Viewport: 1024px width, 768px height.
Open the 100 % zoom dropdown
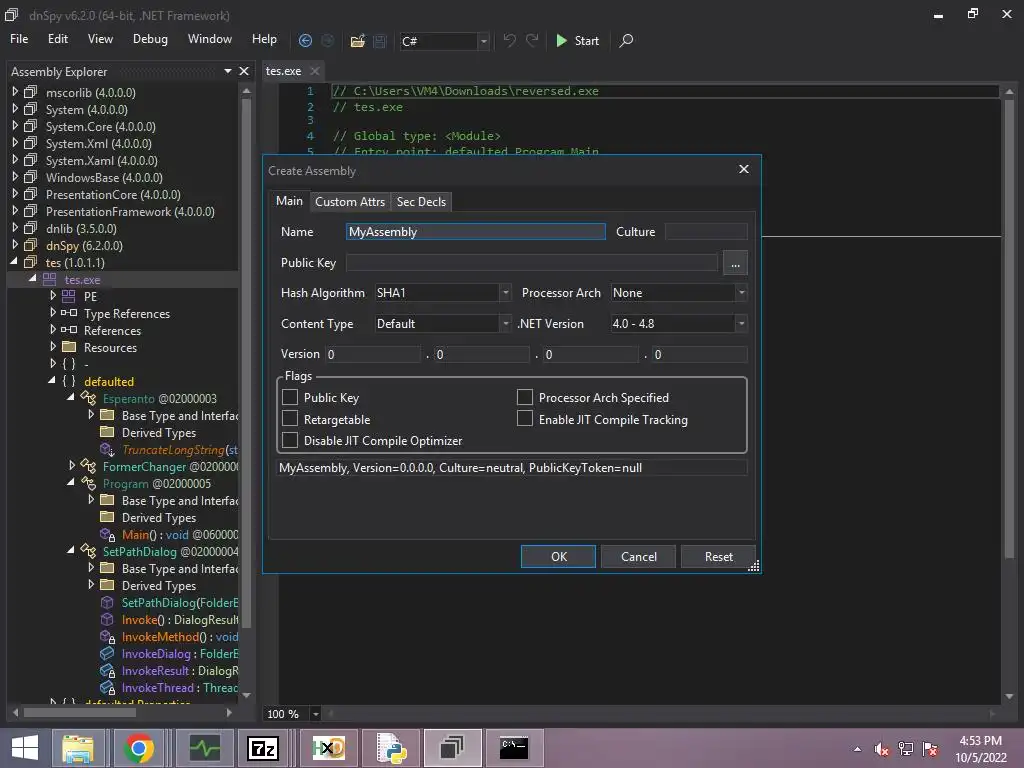click(315, 714)
